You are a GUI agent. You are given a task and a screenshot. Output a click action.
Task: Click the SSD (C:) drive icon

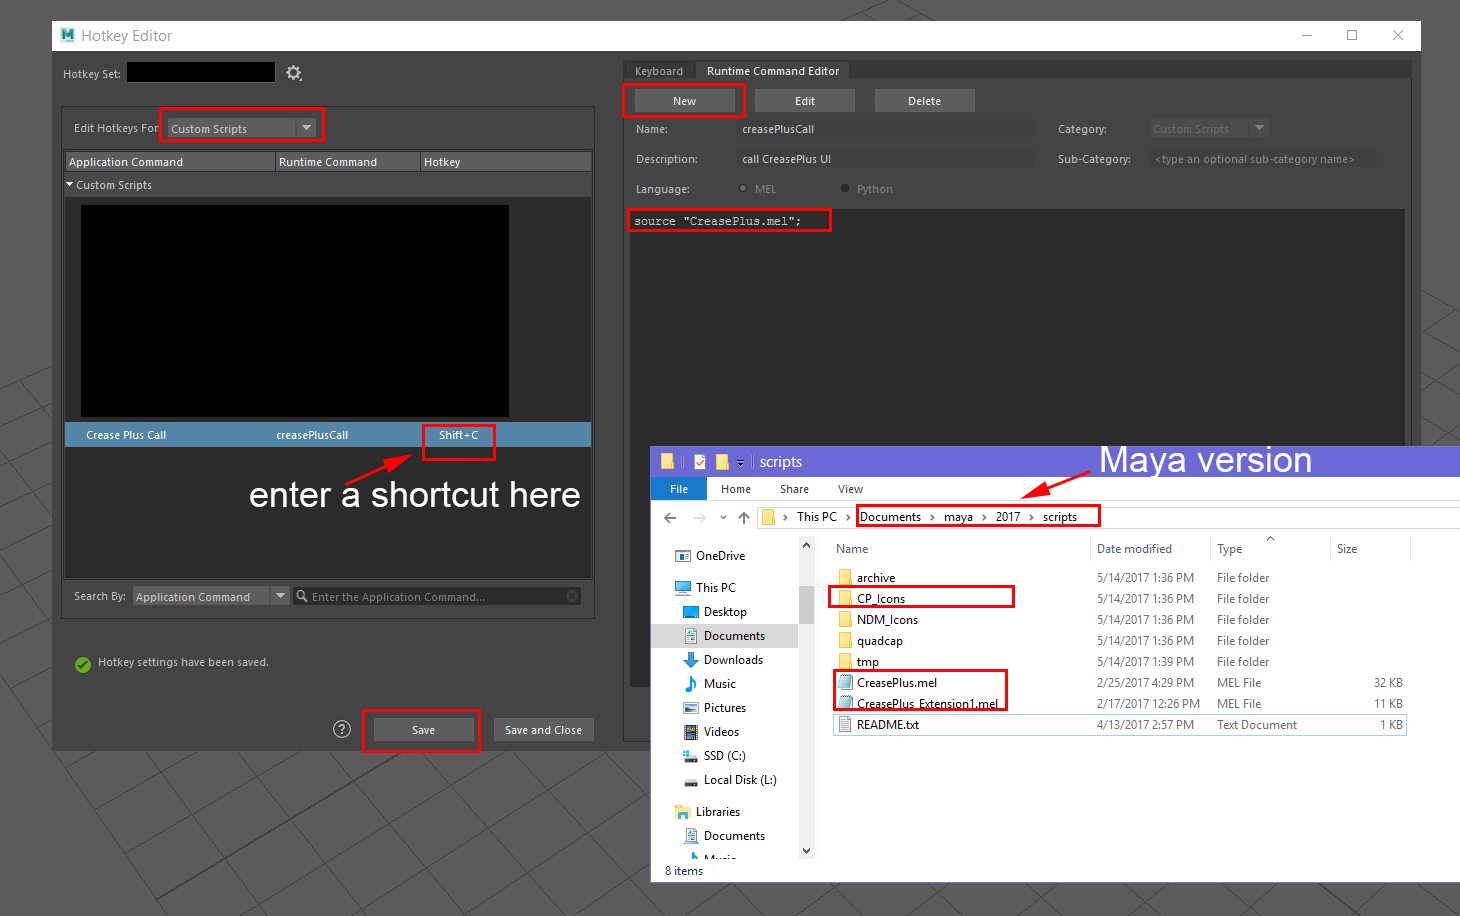[x=691, y=756]
